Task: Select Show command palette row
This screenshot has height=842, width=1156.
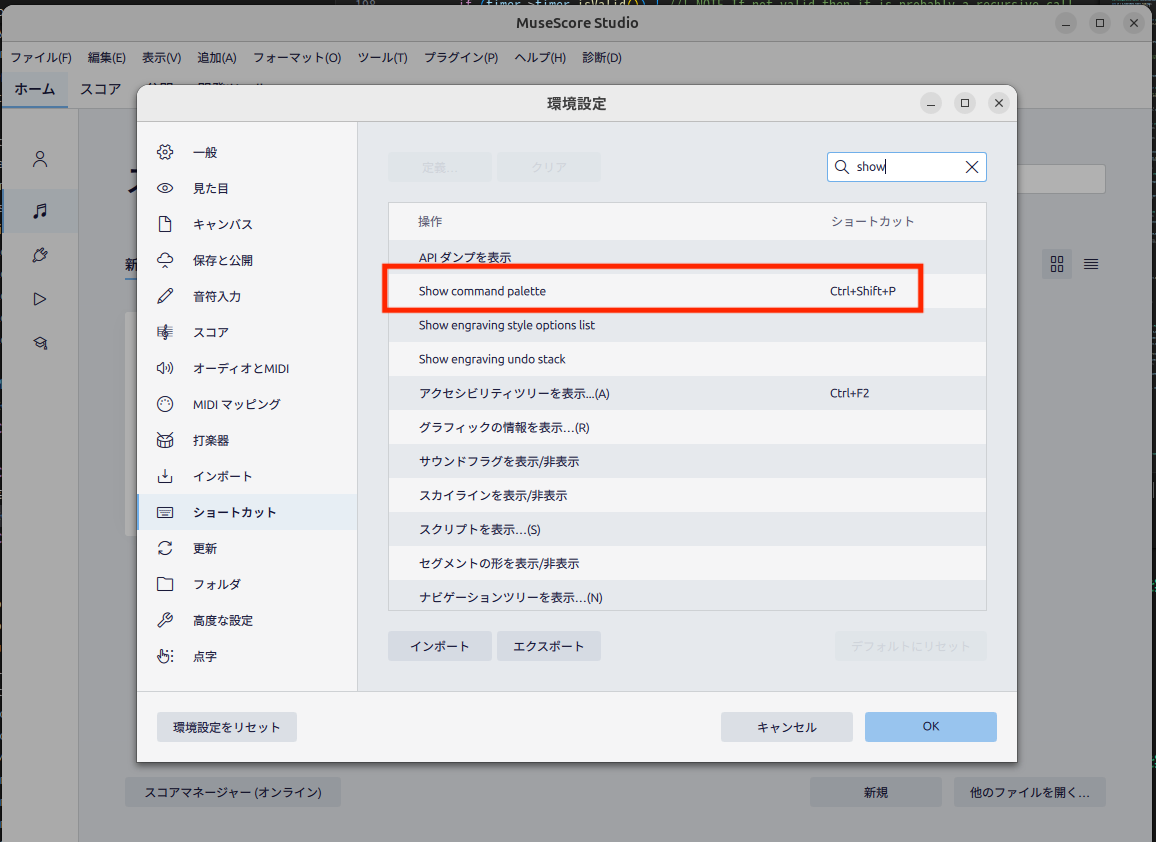Action: 687,291
